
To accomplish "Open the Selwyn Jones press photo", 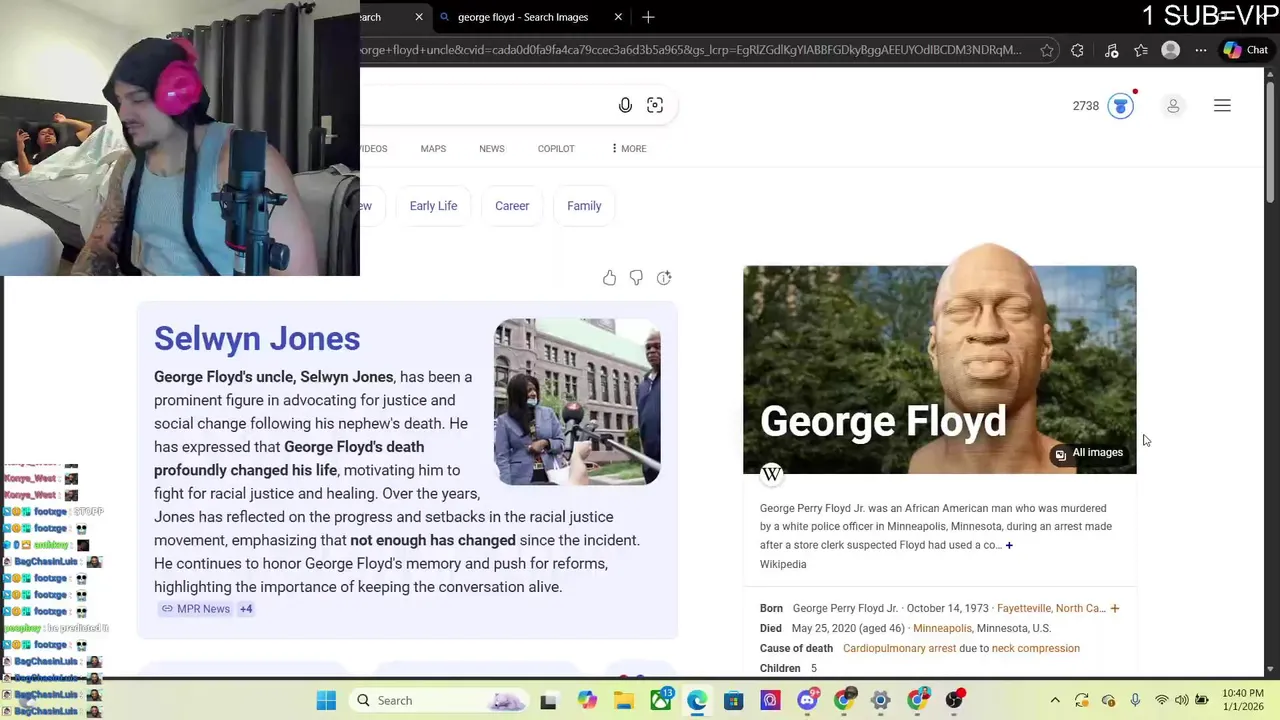I will coord(577,402).
